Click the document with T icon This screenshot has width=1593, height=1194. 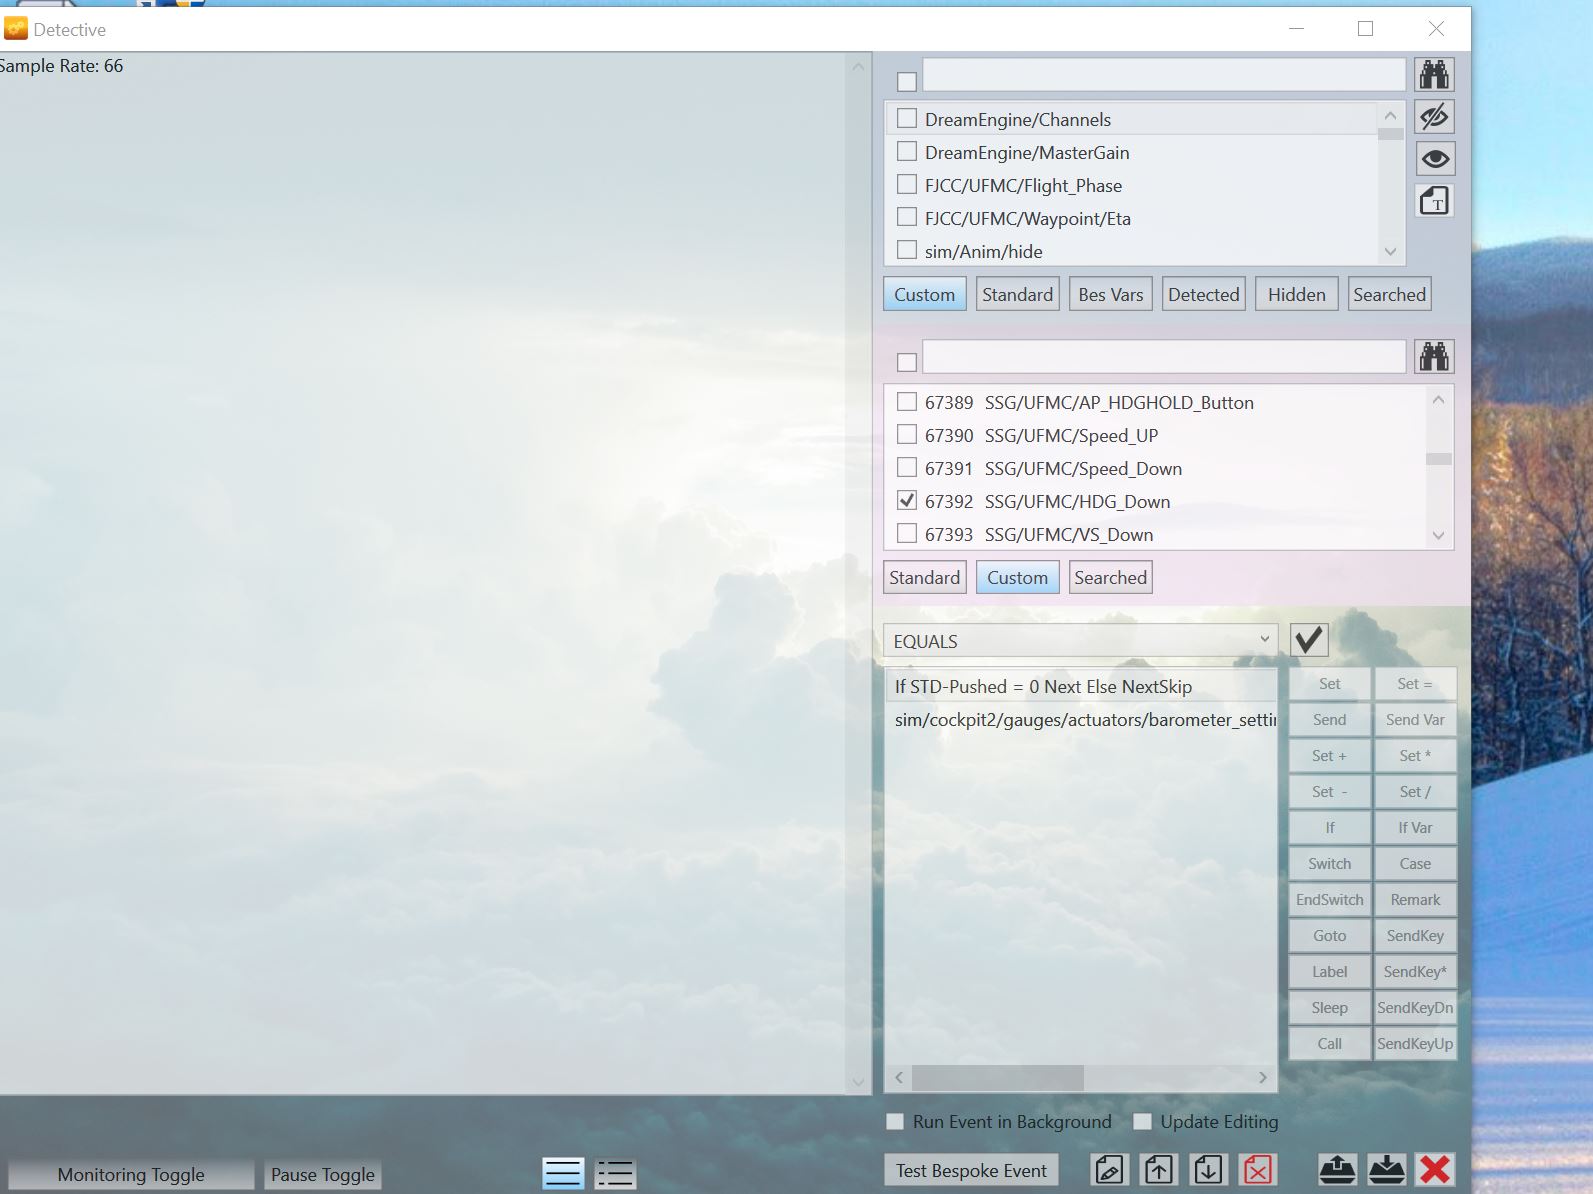click(x=1434, y=201)
